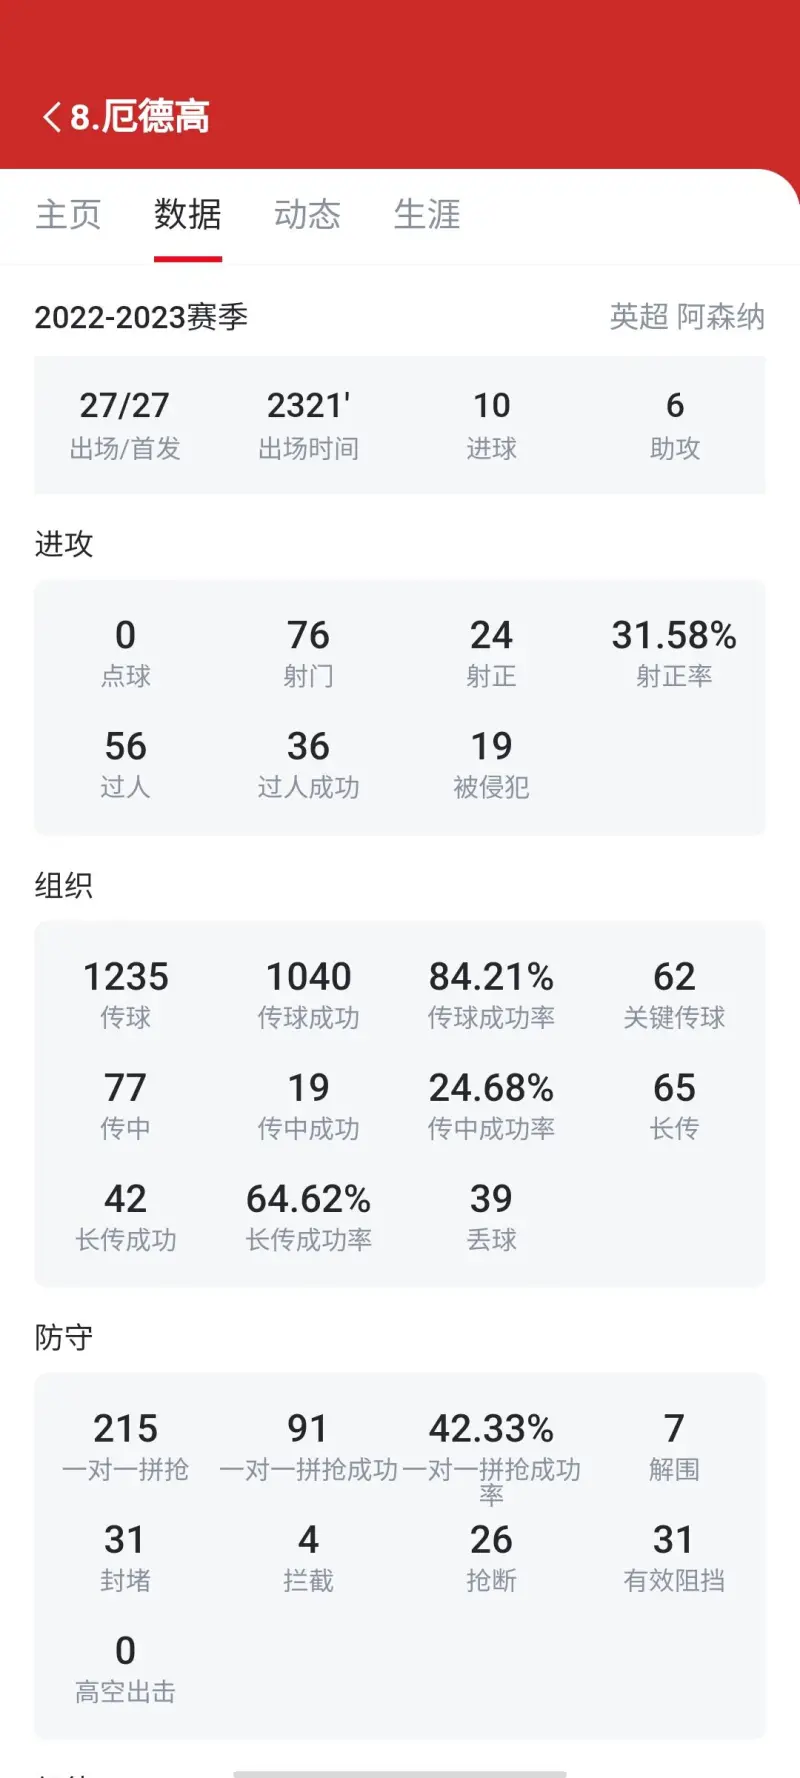Open the 2022-2023赛季 season selector
Image resolution: width=800 pixels, height=1778 pixels.
[x=141, y=317]
